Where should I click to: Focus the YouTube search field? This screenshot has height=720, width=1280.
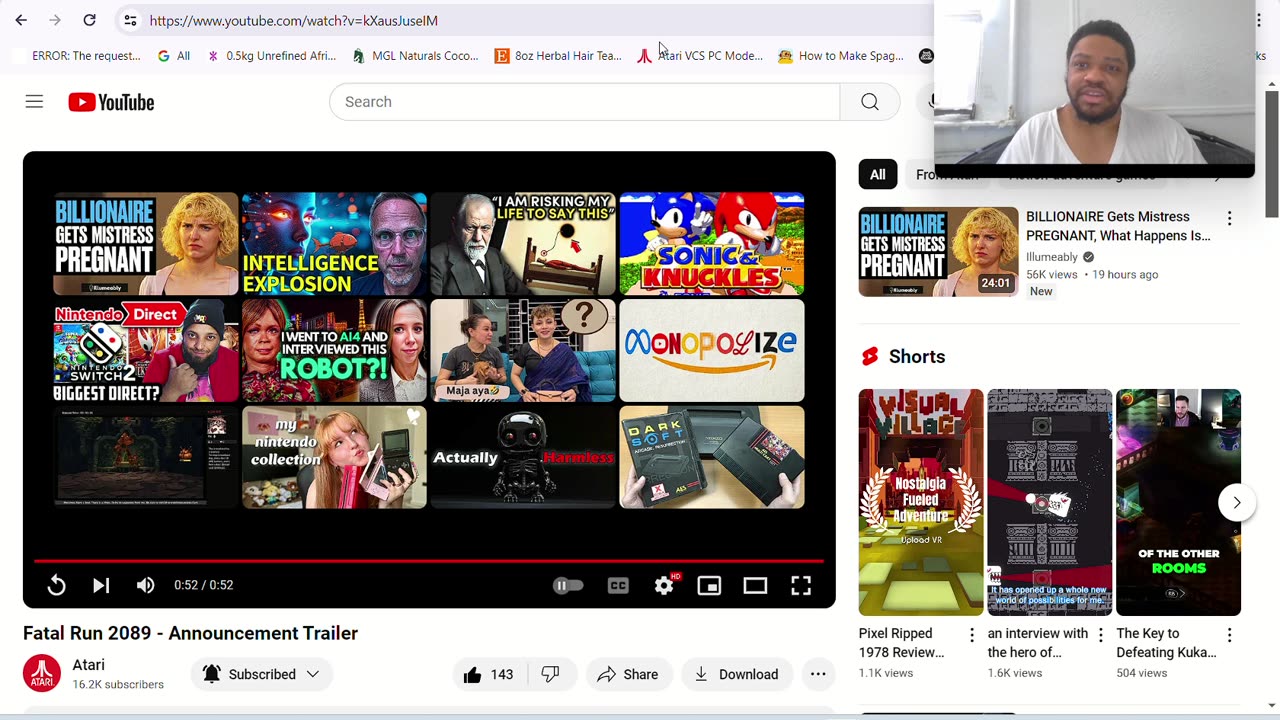(x=585, y=102)
